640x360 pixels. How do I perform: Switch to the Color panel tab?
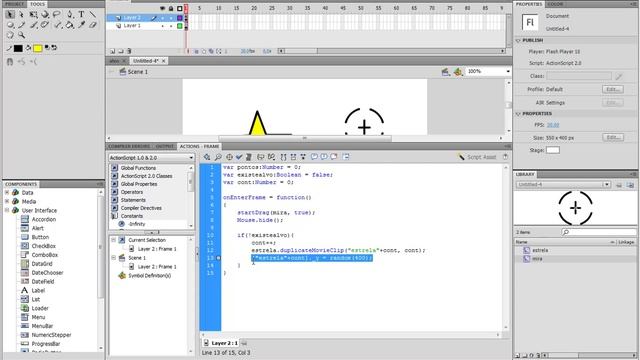pyautogui.click(x=556, y=4)
